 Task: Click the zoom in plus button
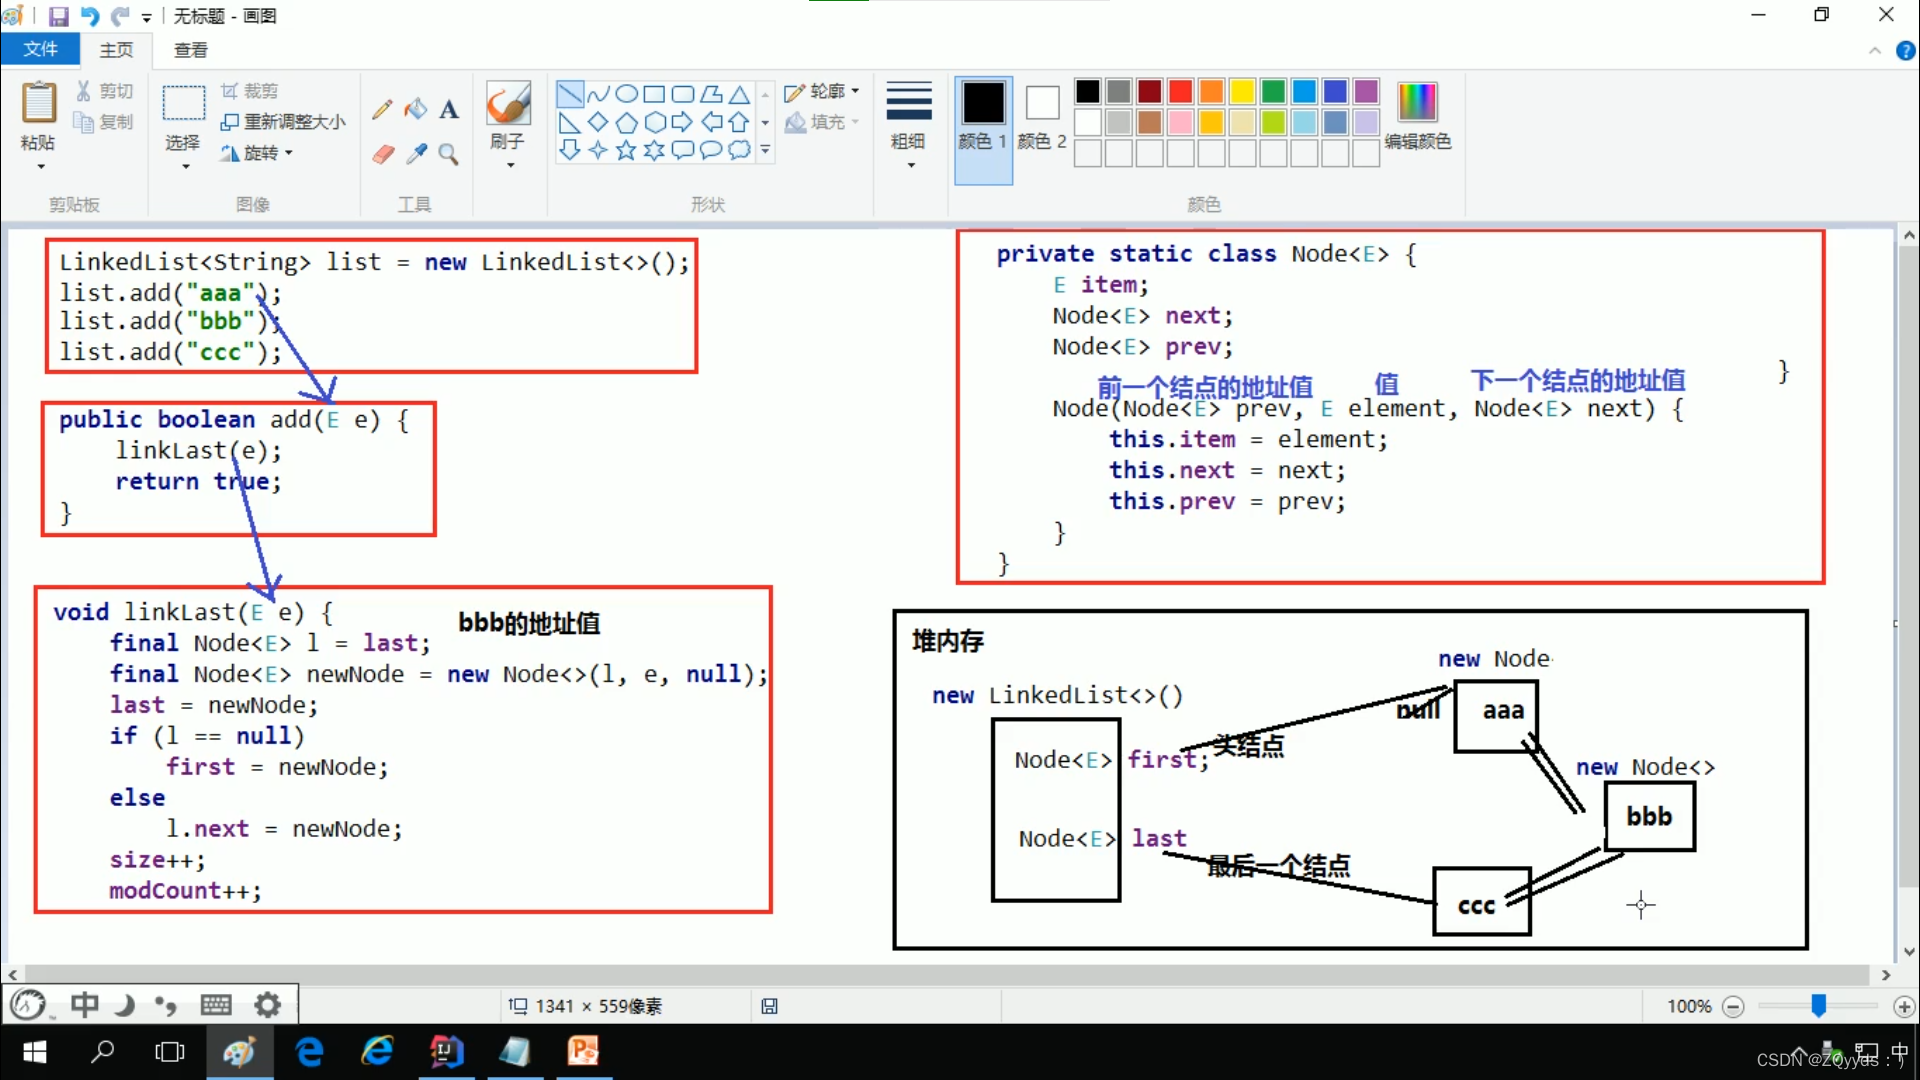click(x=1904, y=1006)
